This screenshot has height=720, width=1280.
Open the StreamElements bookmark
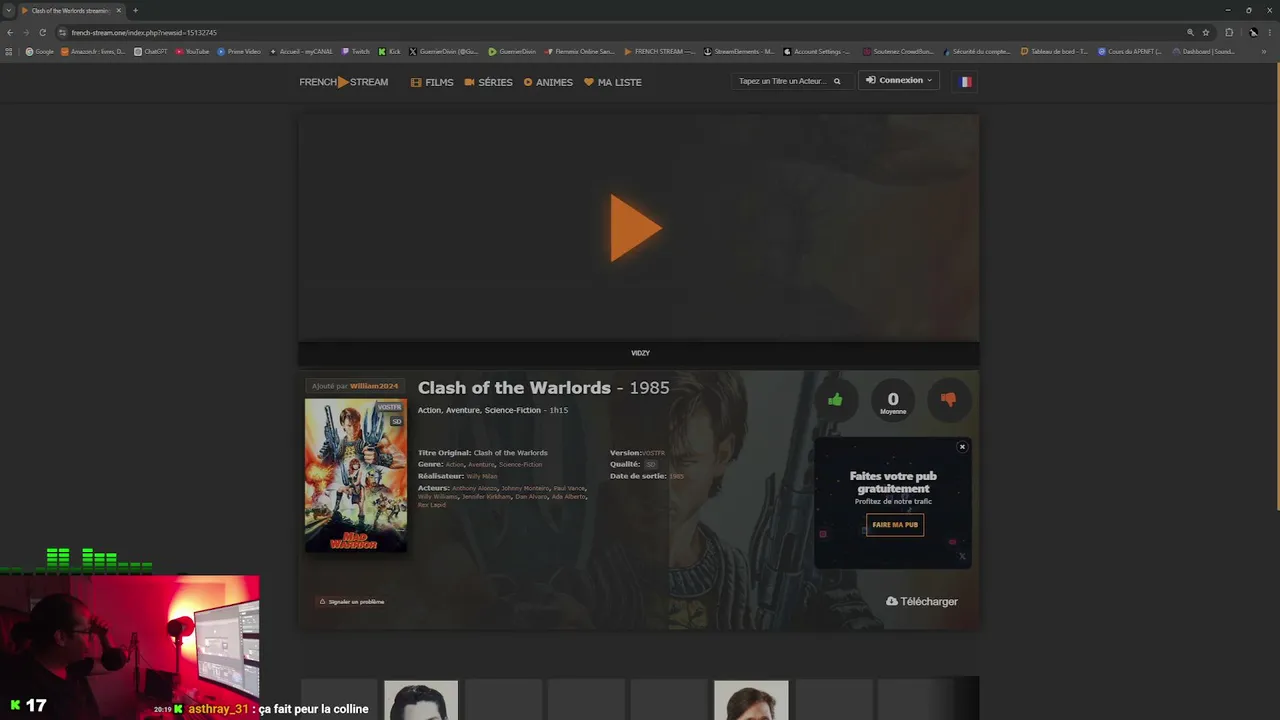click(x=739, y=52)
